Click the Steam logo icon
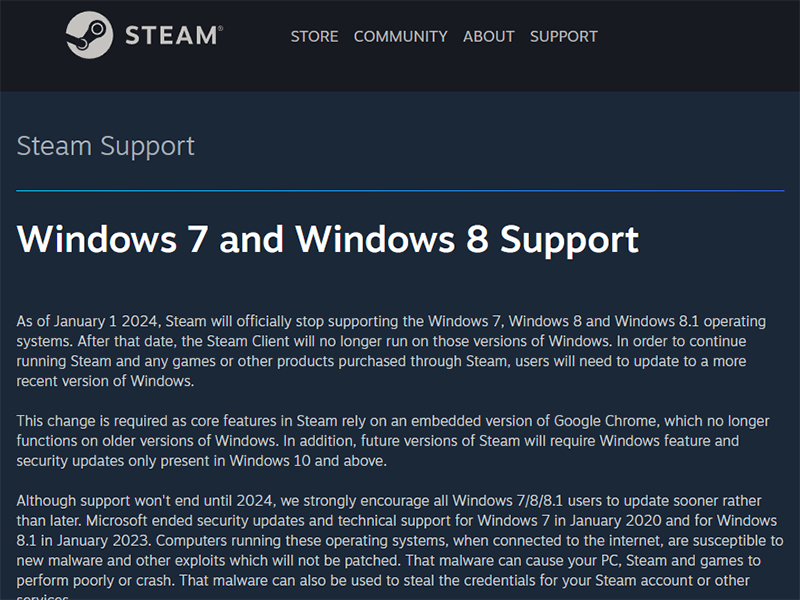This screenshot has height=600, width=800. click(x=89, y=36)
